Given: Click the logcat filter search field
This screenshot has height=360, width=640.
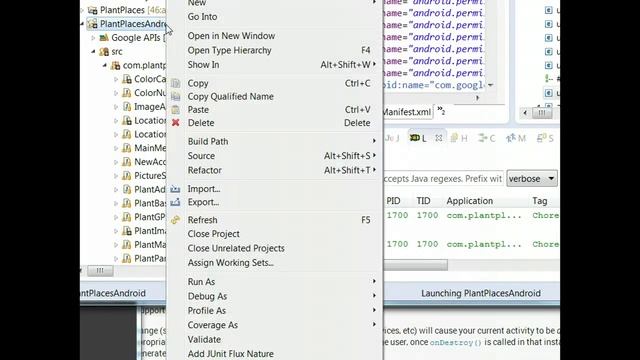Looking at the screenshot, I should click(443, 179).
